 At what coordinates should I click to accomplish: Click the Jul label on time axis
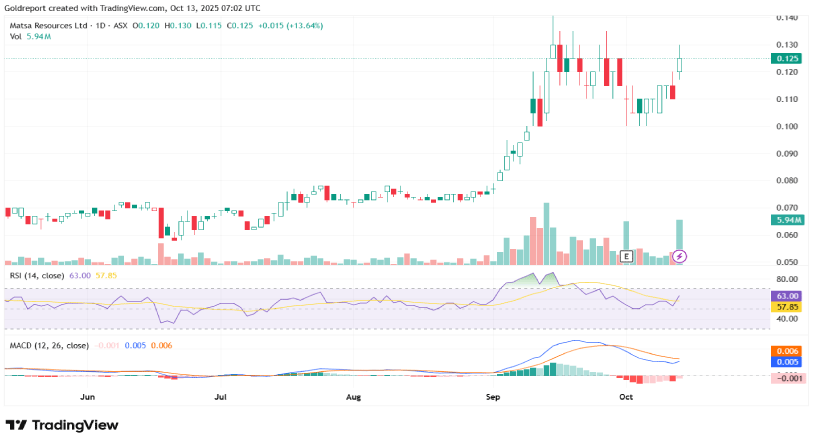222,397
